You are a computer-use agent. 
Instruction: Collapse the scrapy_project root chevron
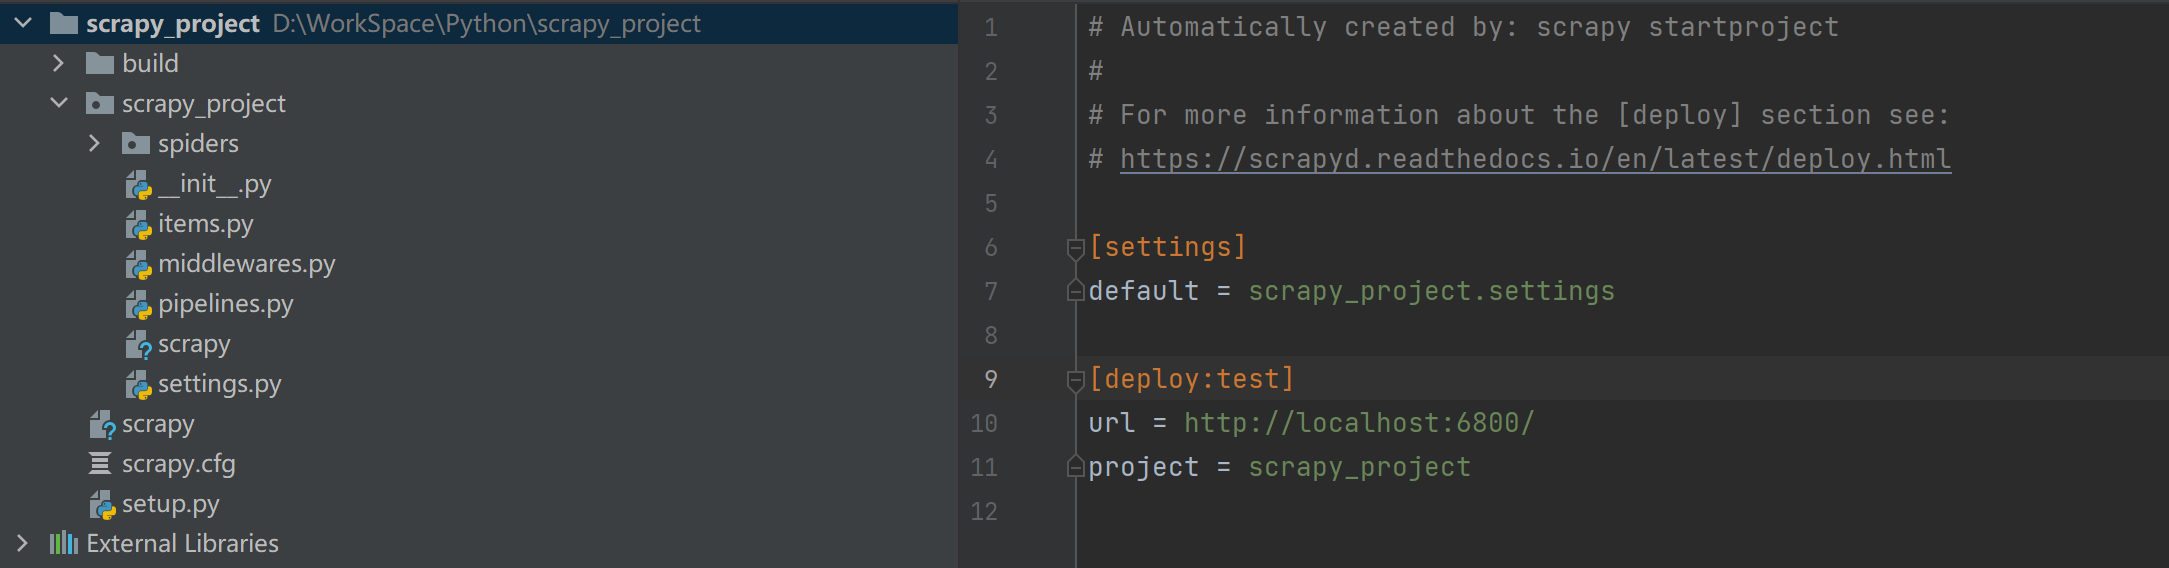point(22,23)
